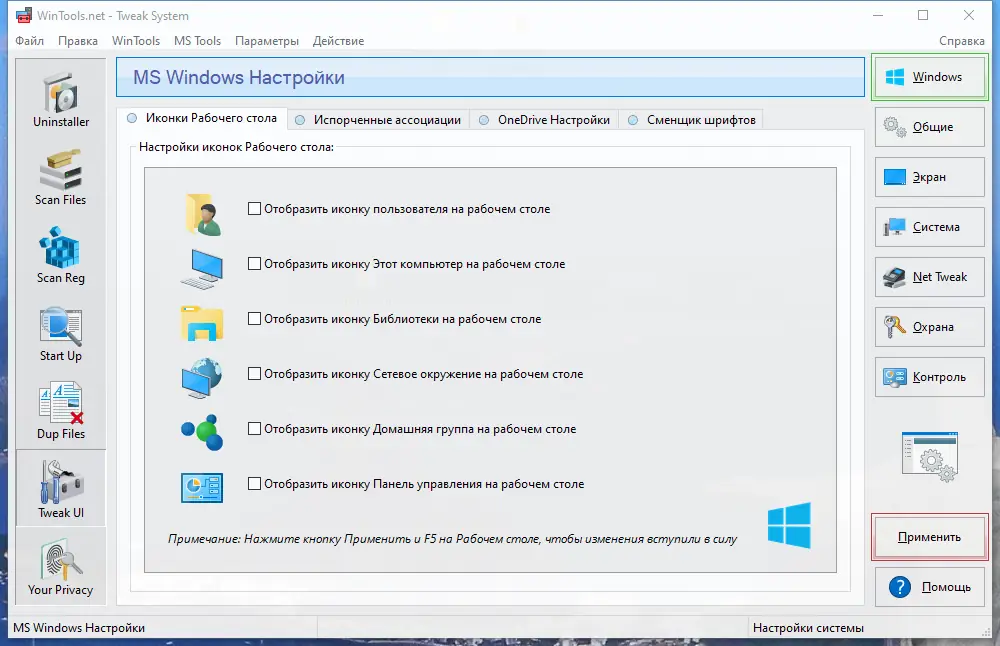Switch to Испорченные ассоциации tab
This screenshot has height=646, width=1000.
(x=378, y=120)
